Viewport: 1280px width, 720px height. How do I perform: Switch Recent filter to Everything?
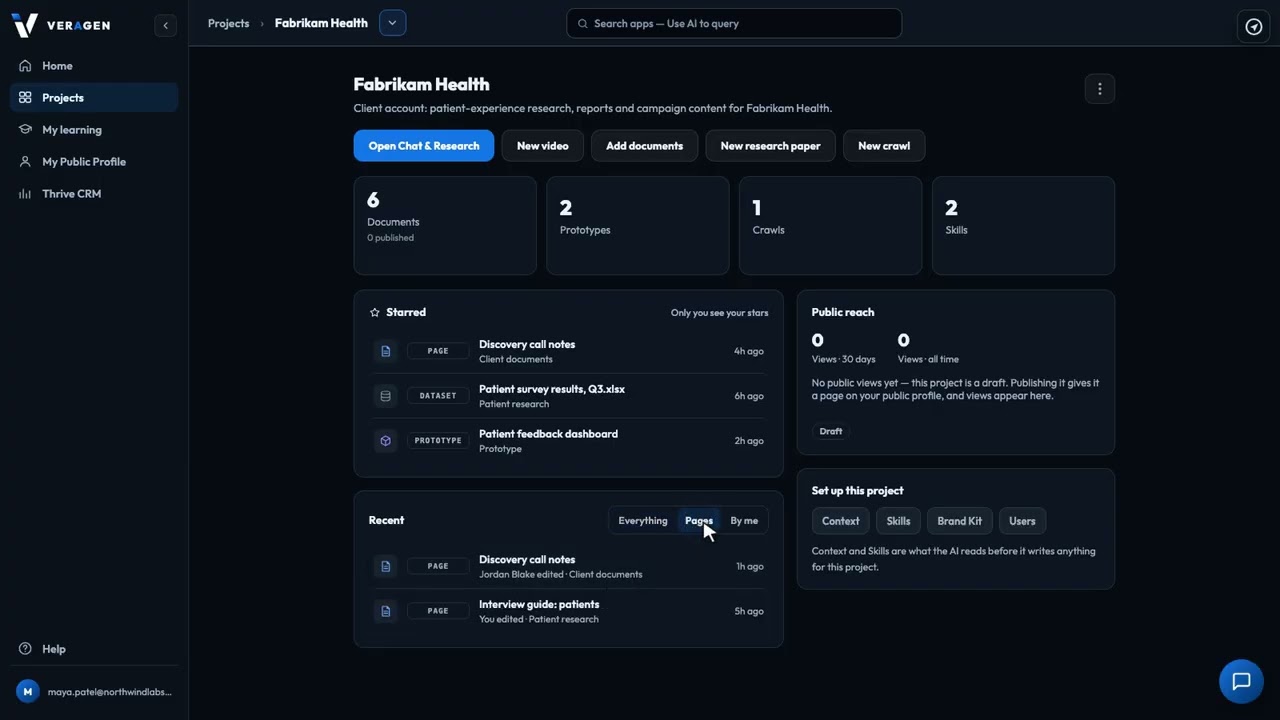pyautogui.click(x=643, y=521)
